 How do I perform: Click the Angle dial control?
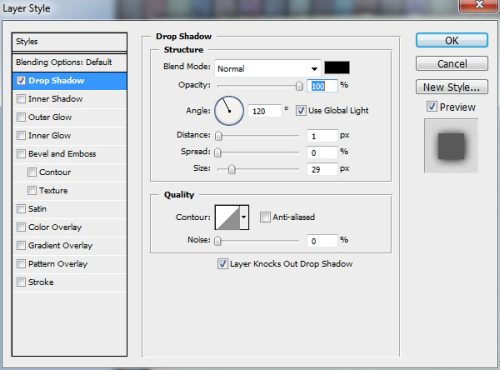(229, 111)
